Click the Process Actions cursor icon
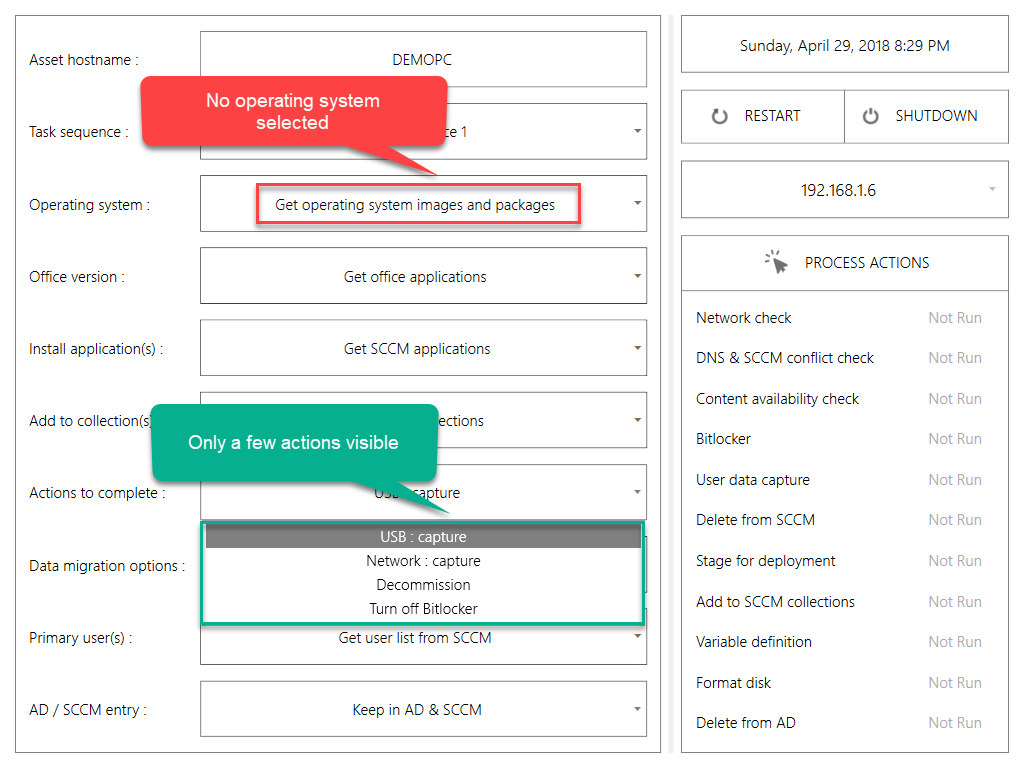This screenshot has height=768, width=1024. 777,263
